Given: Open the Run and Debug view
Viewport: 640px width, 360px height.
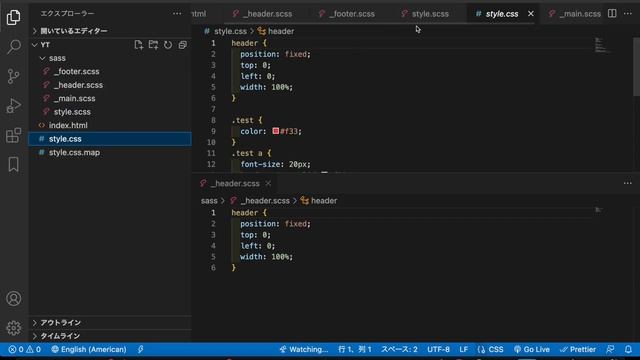Looking at the screenshot, I should (13, 106).
